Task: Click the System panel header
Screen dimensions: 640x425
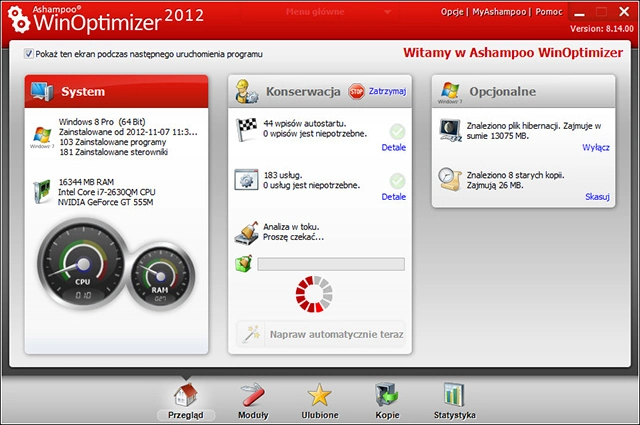Action: (x=116, y=91)
